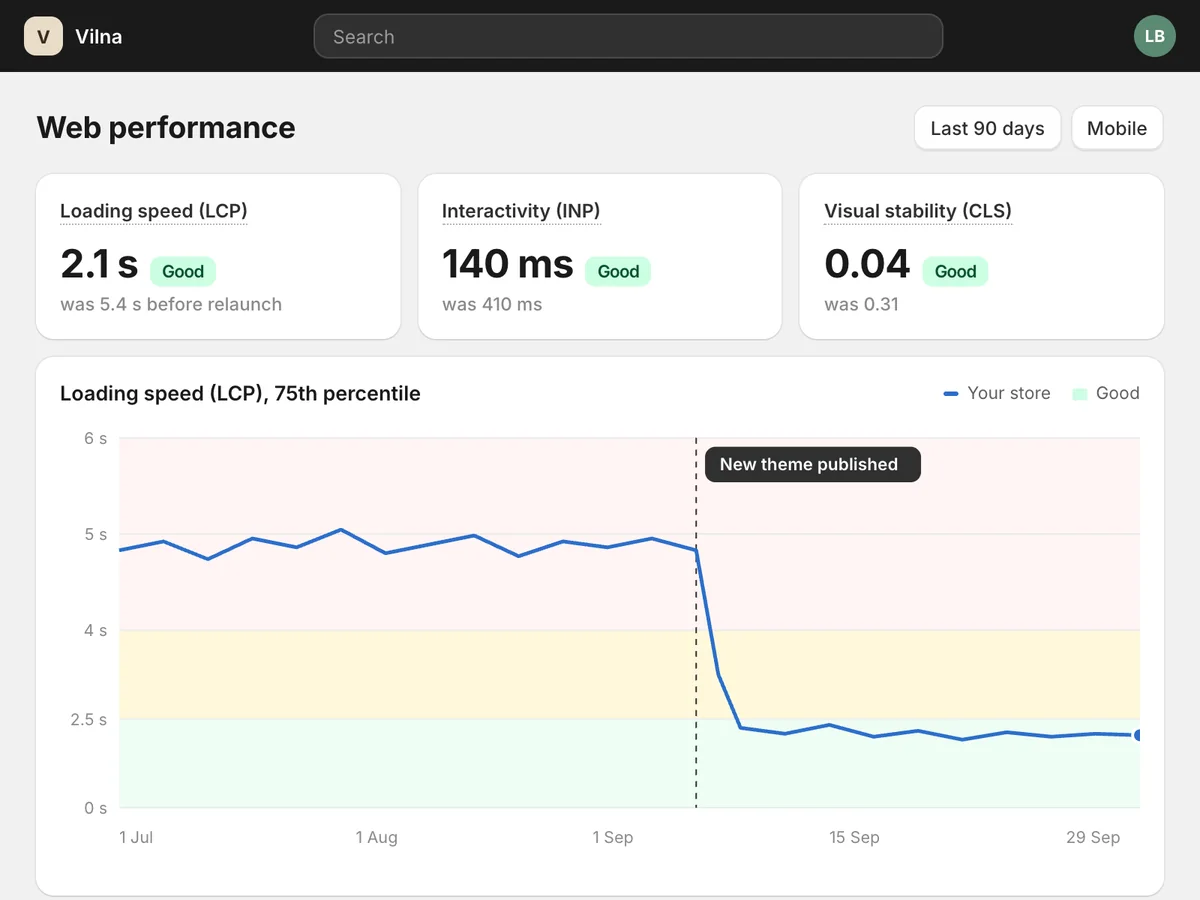Click the 4 s axis label
The width and height of the screenshot is (1200, 900).
95,630
